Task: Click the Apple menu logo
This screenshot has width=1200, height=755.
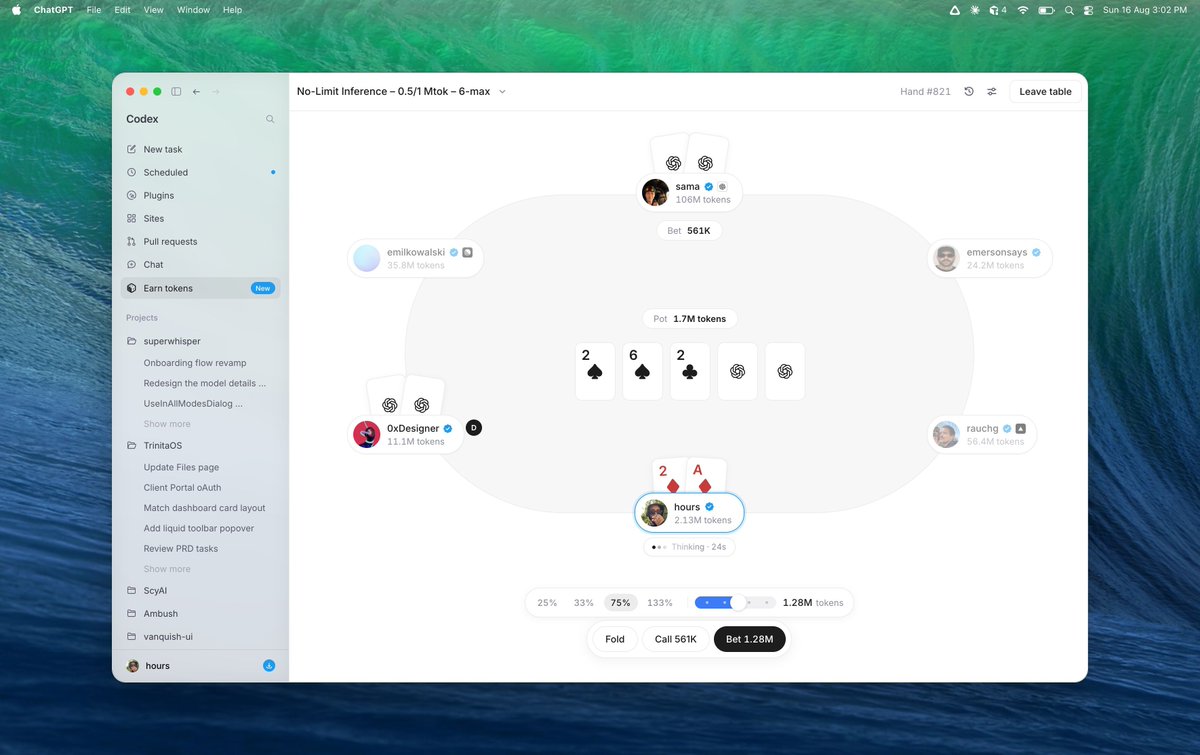Action: [x=15, y=10]
